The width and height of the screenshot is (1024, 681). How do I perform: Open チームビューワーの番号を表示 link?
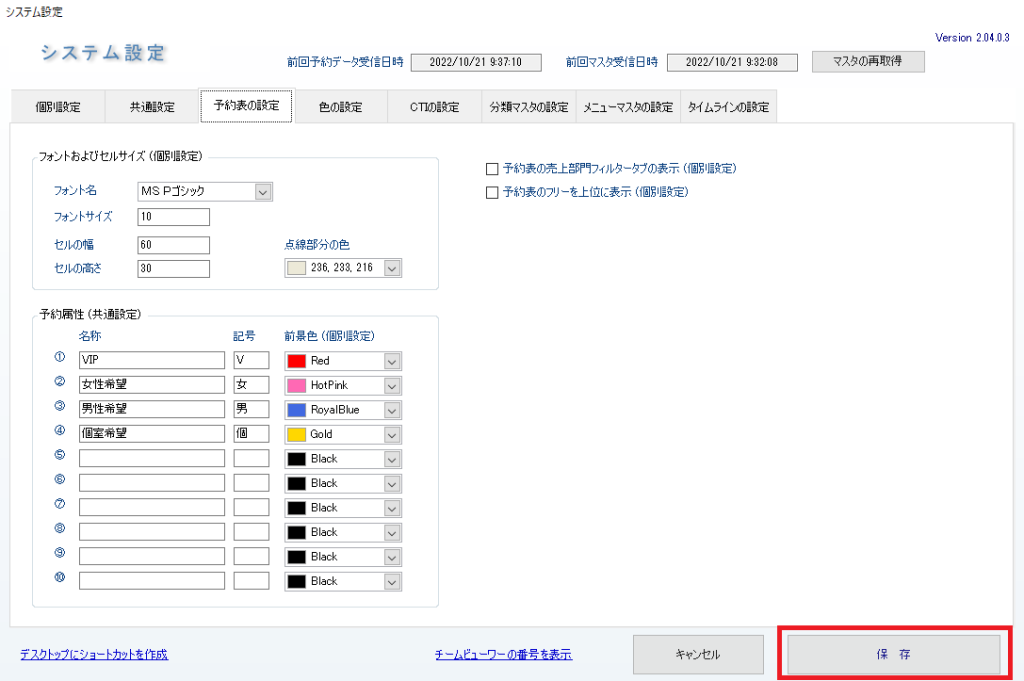(503, 655)
